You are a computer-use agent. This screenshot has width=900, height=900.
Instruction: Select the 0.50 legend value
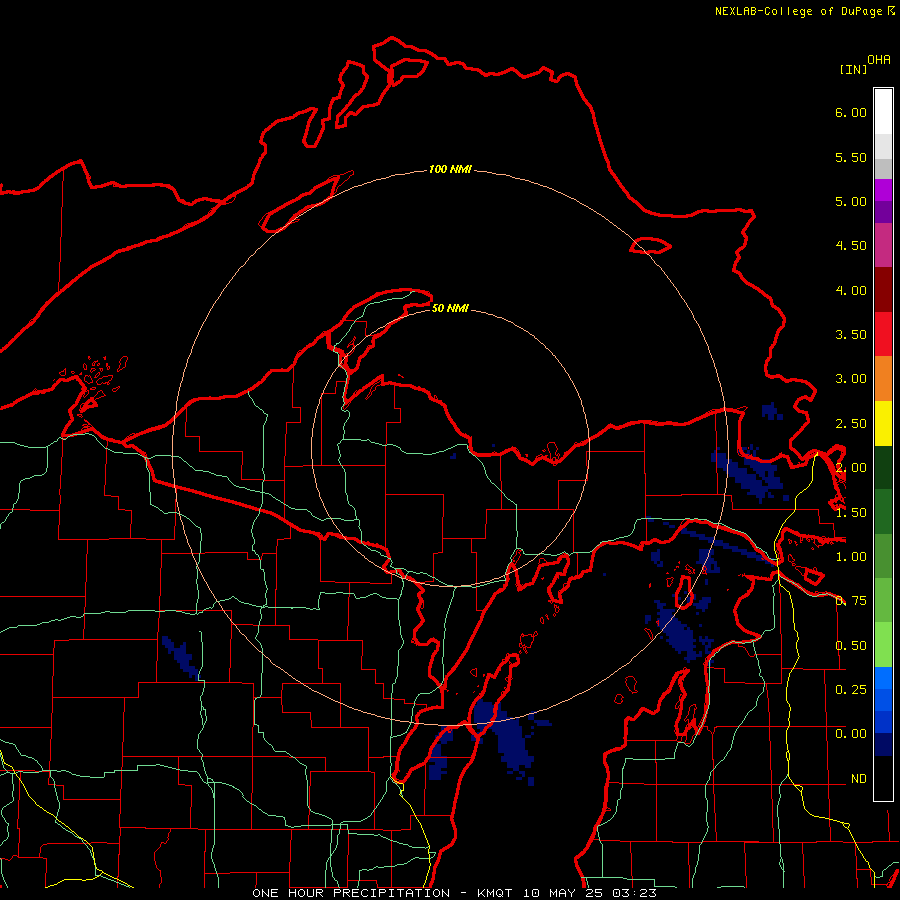851,646
